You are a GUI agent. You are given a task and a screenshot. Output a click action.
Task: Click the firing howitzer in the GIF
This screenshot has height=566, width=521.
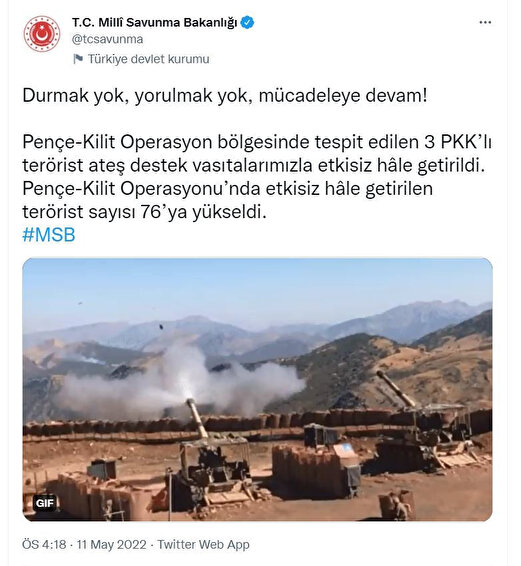coord(213,458)
